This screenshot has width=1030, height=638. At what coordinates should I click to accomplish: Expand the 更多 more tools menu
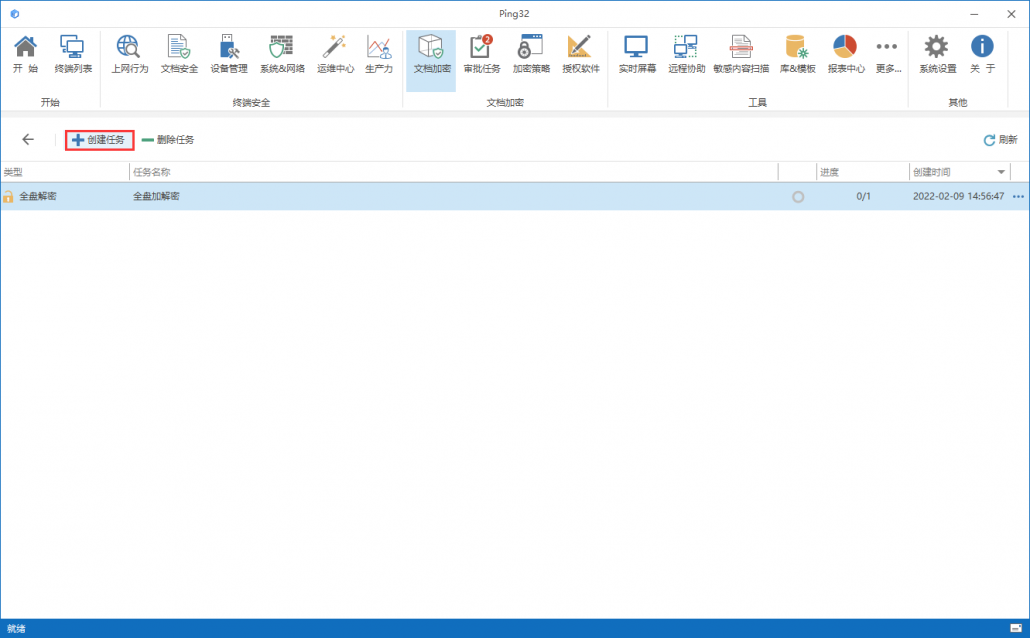point(887,55)
